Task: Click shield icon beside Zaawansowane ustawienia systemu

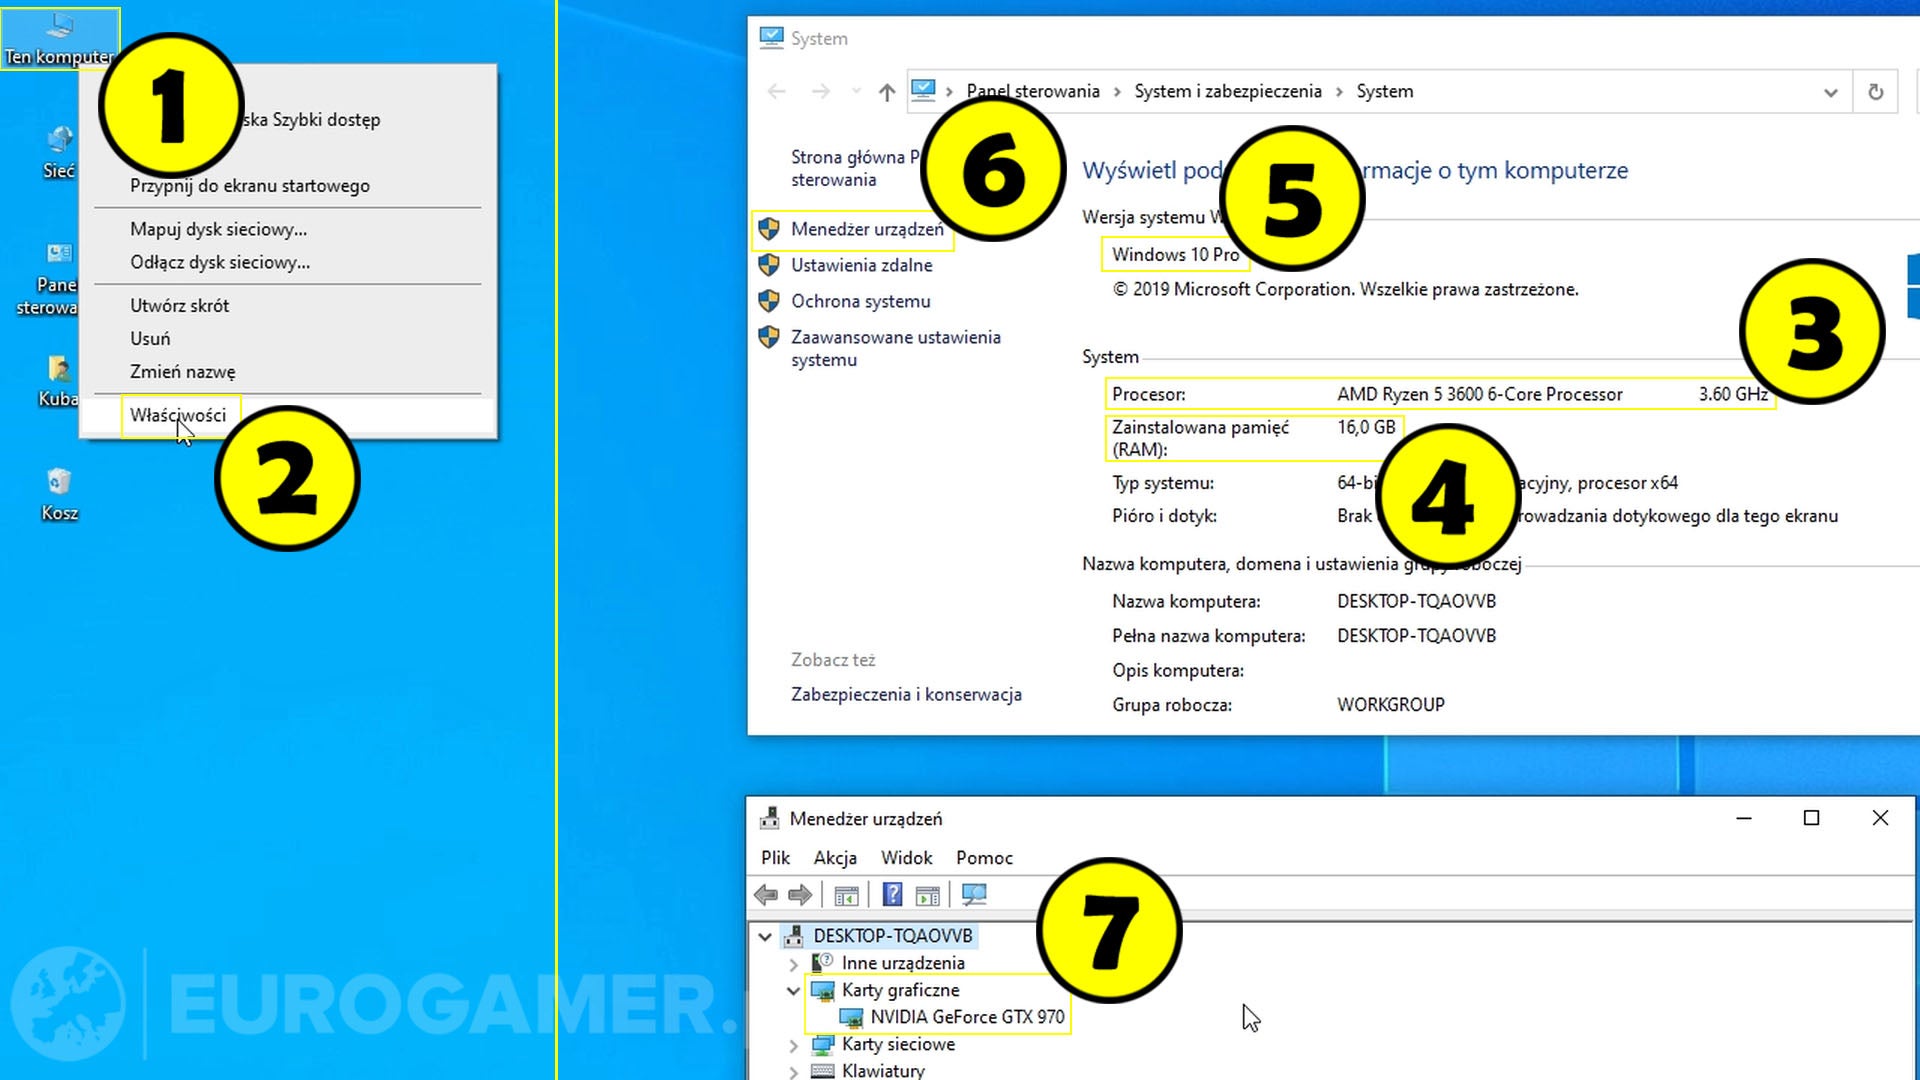Action: [x=769, y=337]
